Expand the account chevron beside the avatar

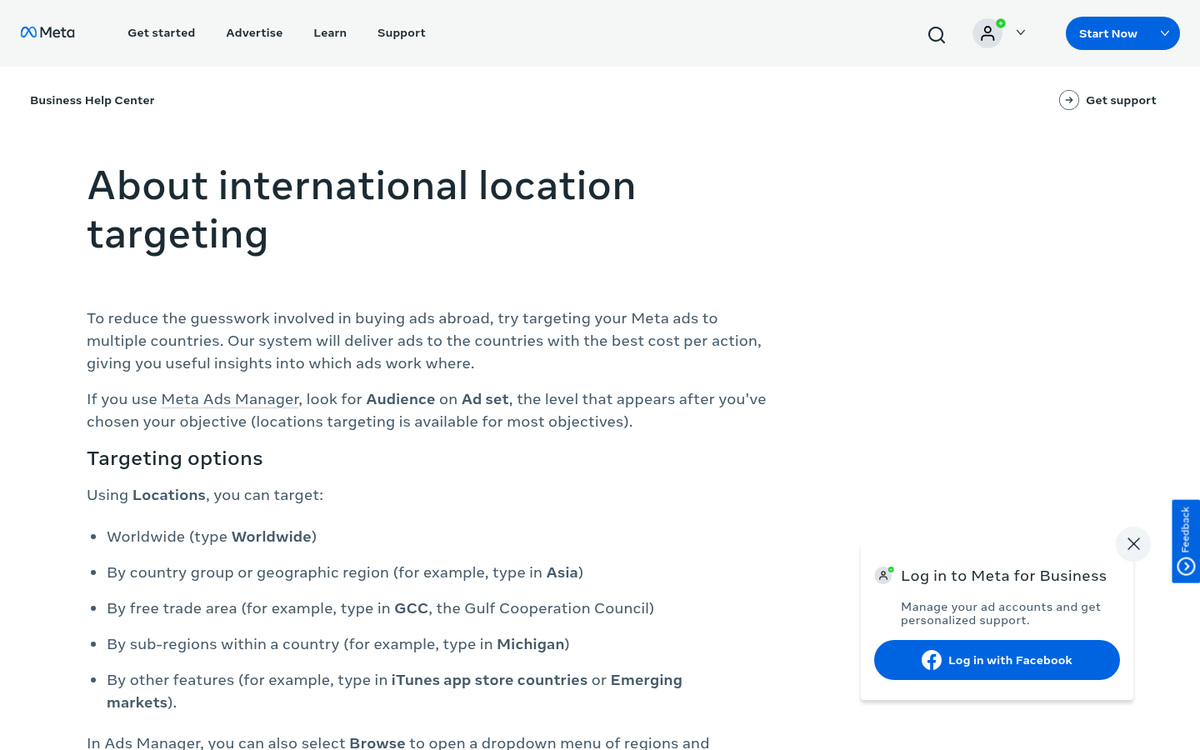point(1021,33)
